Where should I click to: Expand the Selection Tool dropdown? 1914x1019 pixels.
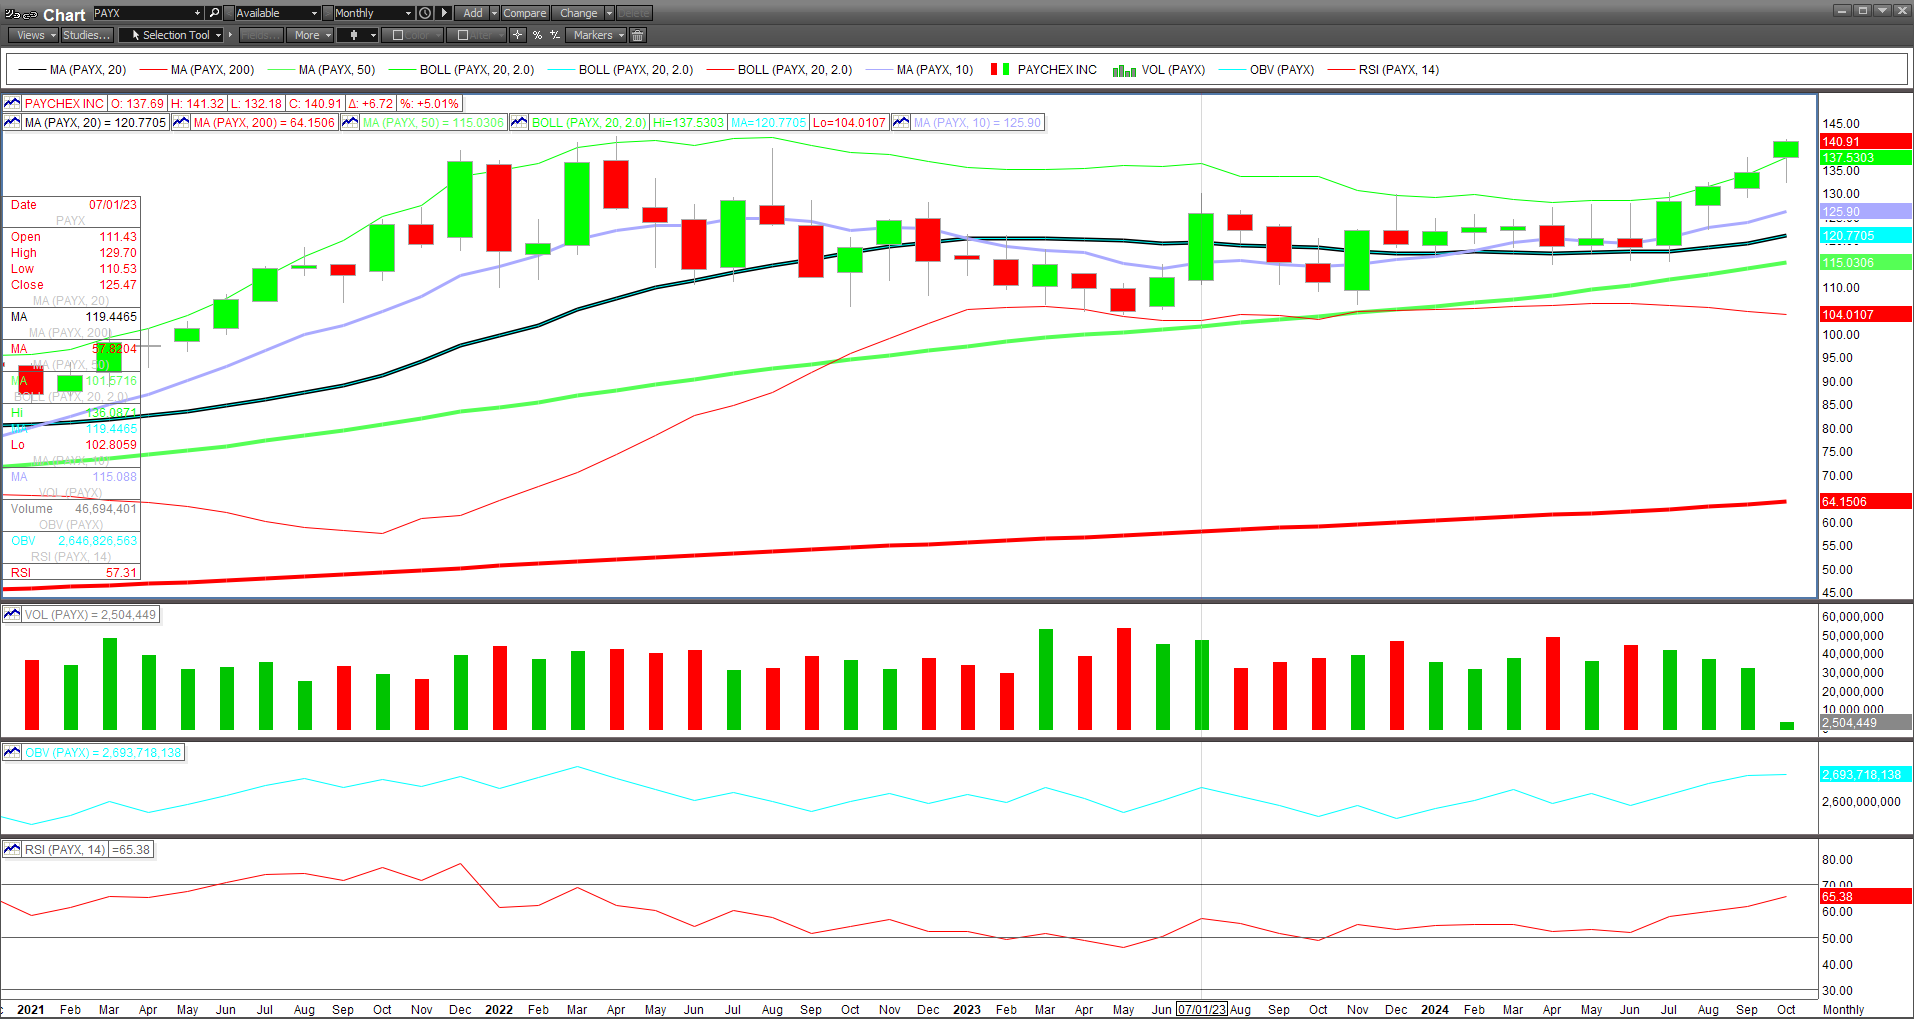(x=218, y=35)
